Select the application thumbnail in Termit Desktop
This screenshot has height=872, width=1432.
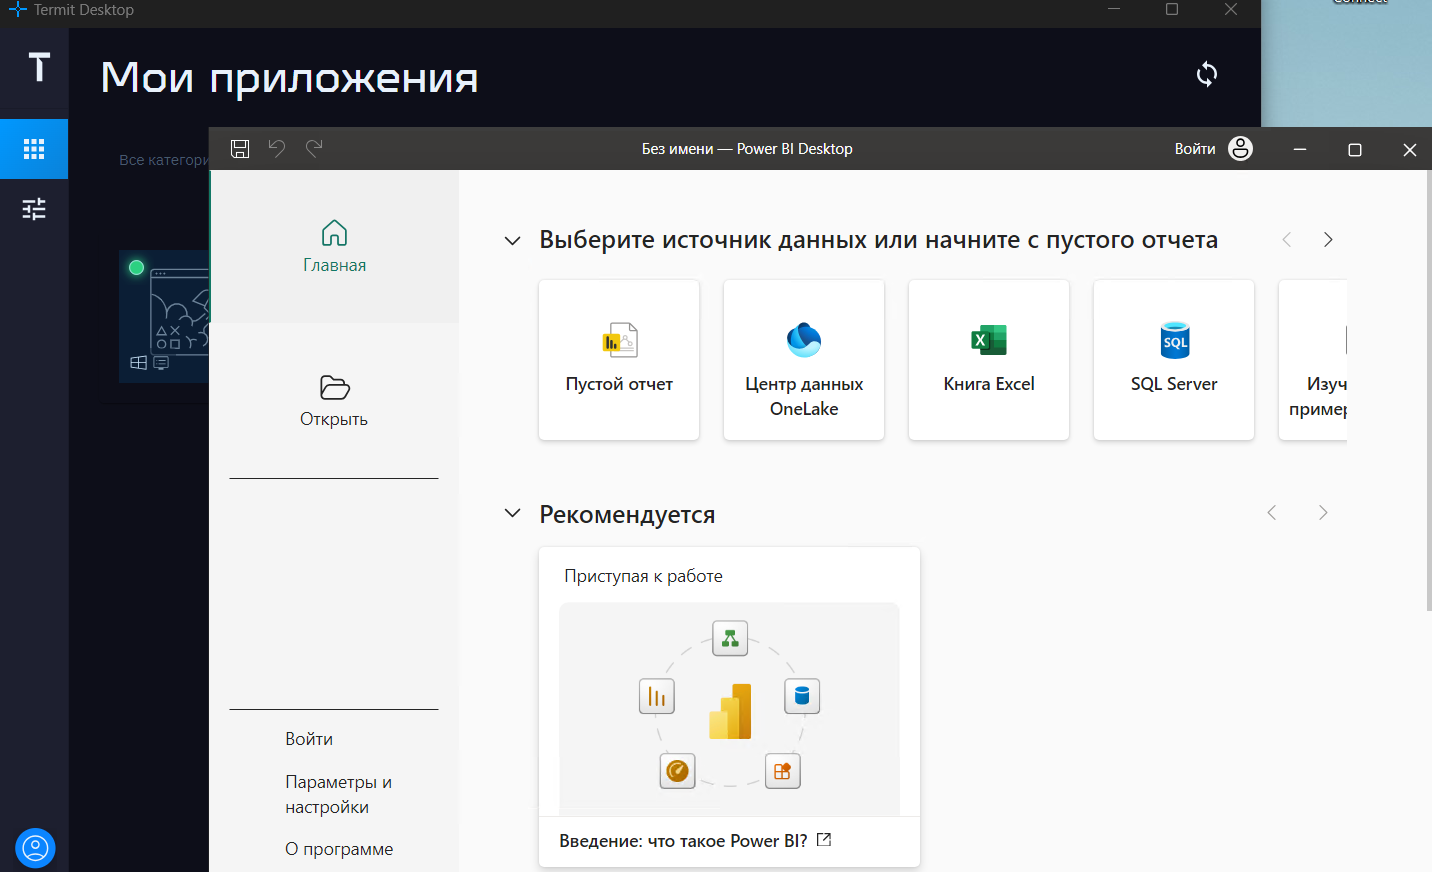coord(164,316)
